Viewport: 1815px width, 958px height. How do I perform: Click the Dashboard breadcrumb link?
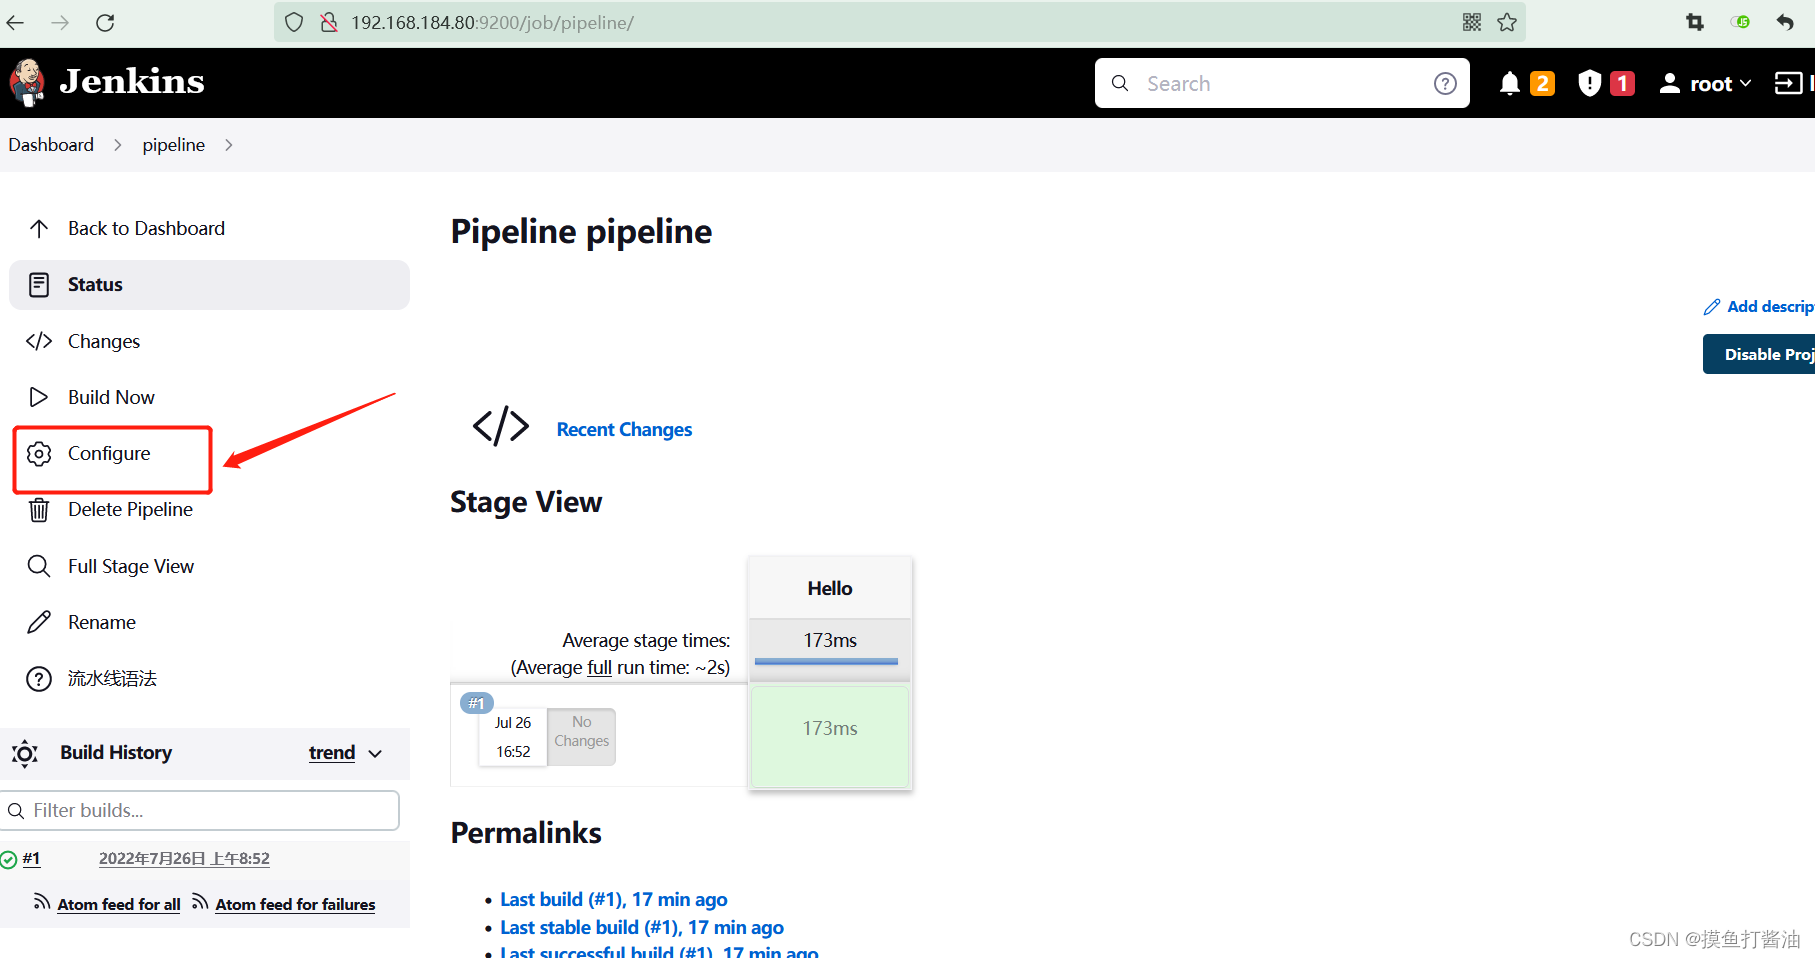tap(51, 145)
